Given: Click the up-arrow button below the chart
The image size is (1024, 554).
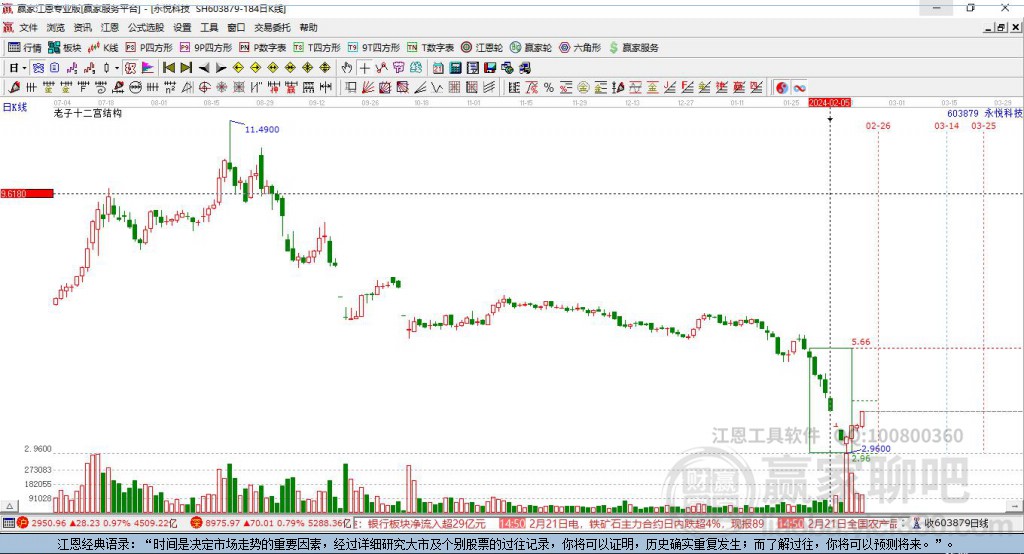Looking at the screenshot, I should [x=9, y=506].
